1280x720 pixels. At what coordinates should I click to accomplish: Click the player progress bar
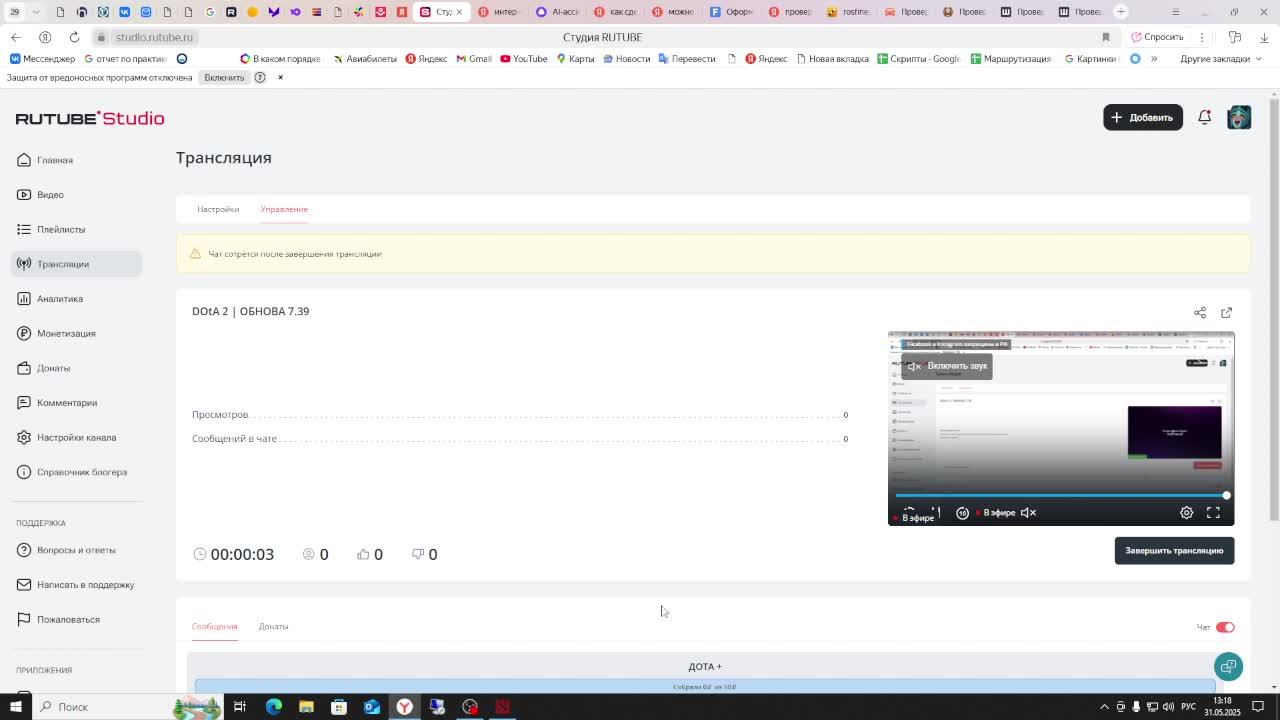1061,495
